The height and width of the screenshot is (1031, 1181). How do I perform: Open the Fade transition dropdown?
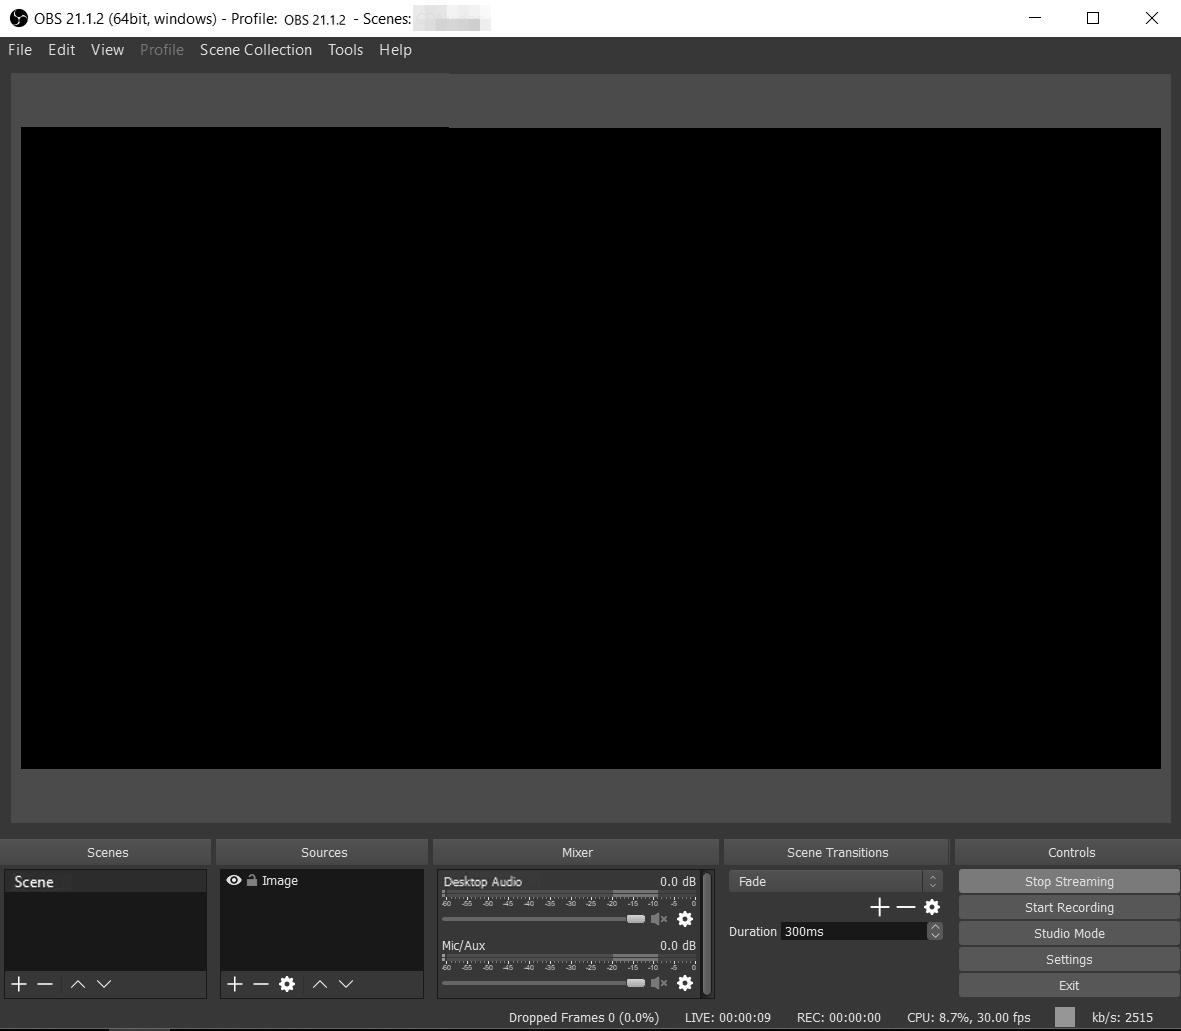tap(835, 881)
